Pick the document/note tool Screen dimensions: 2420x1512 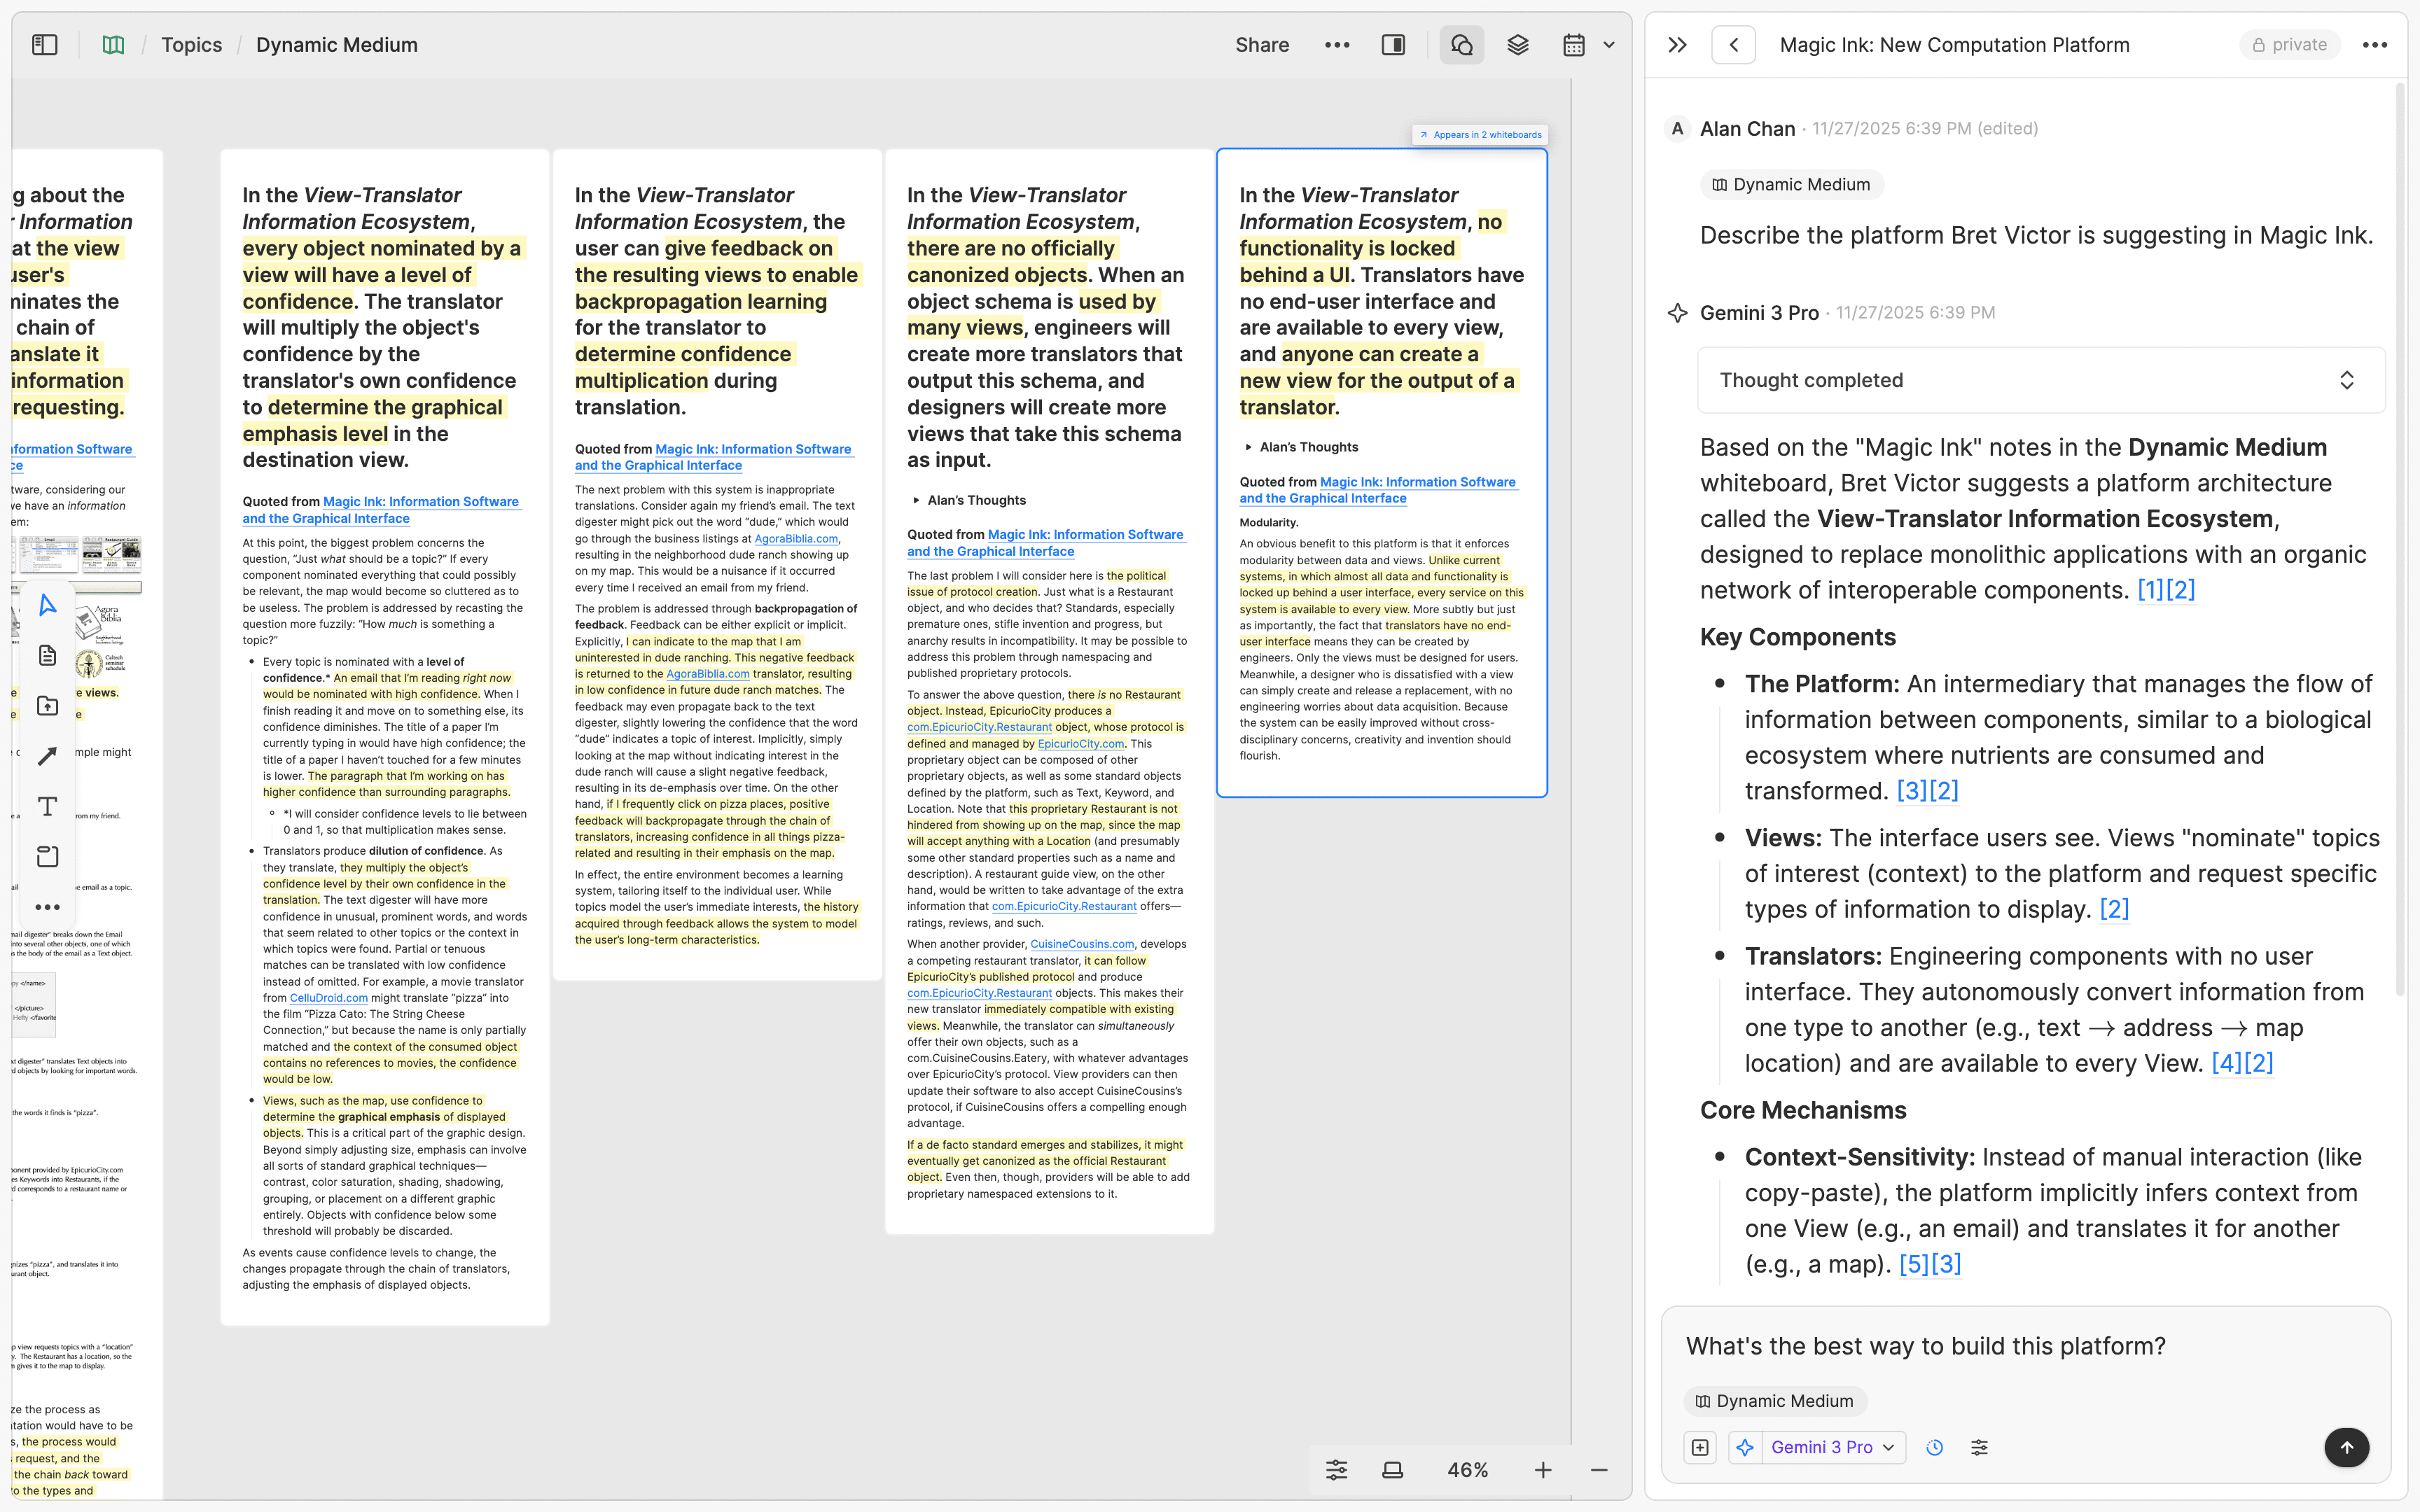pyautogui.click(x=47, y=655)
